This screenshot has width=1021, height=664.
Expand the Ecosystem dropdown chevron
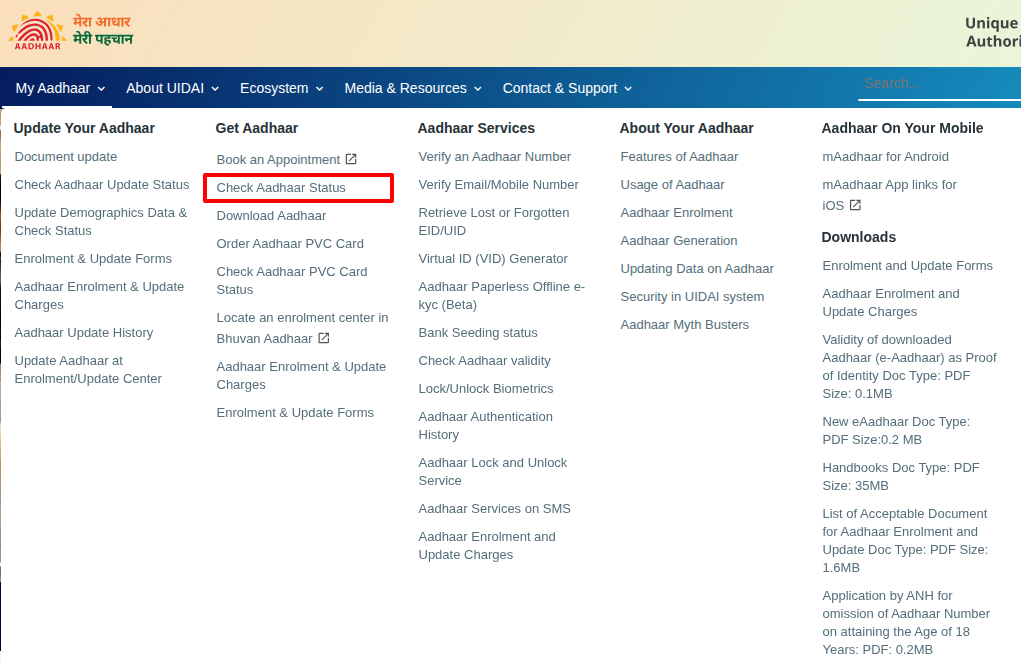click(320, 89)
